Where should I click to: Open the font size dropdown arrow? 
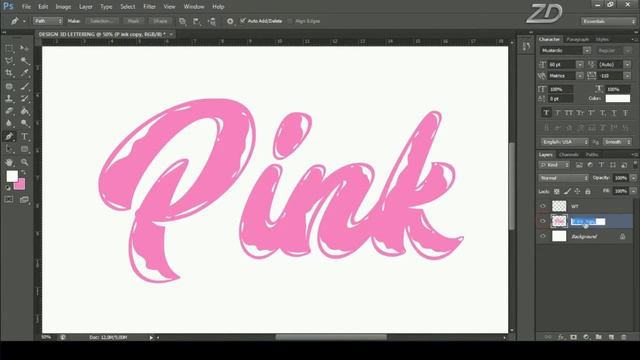pos(580,64)
